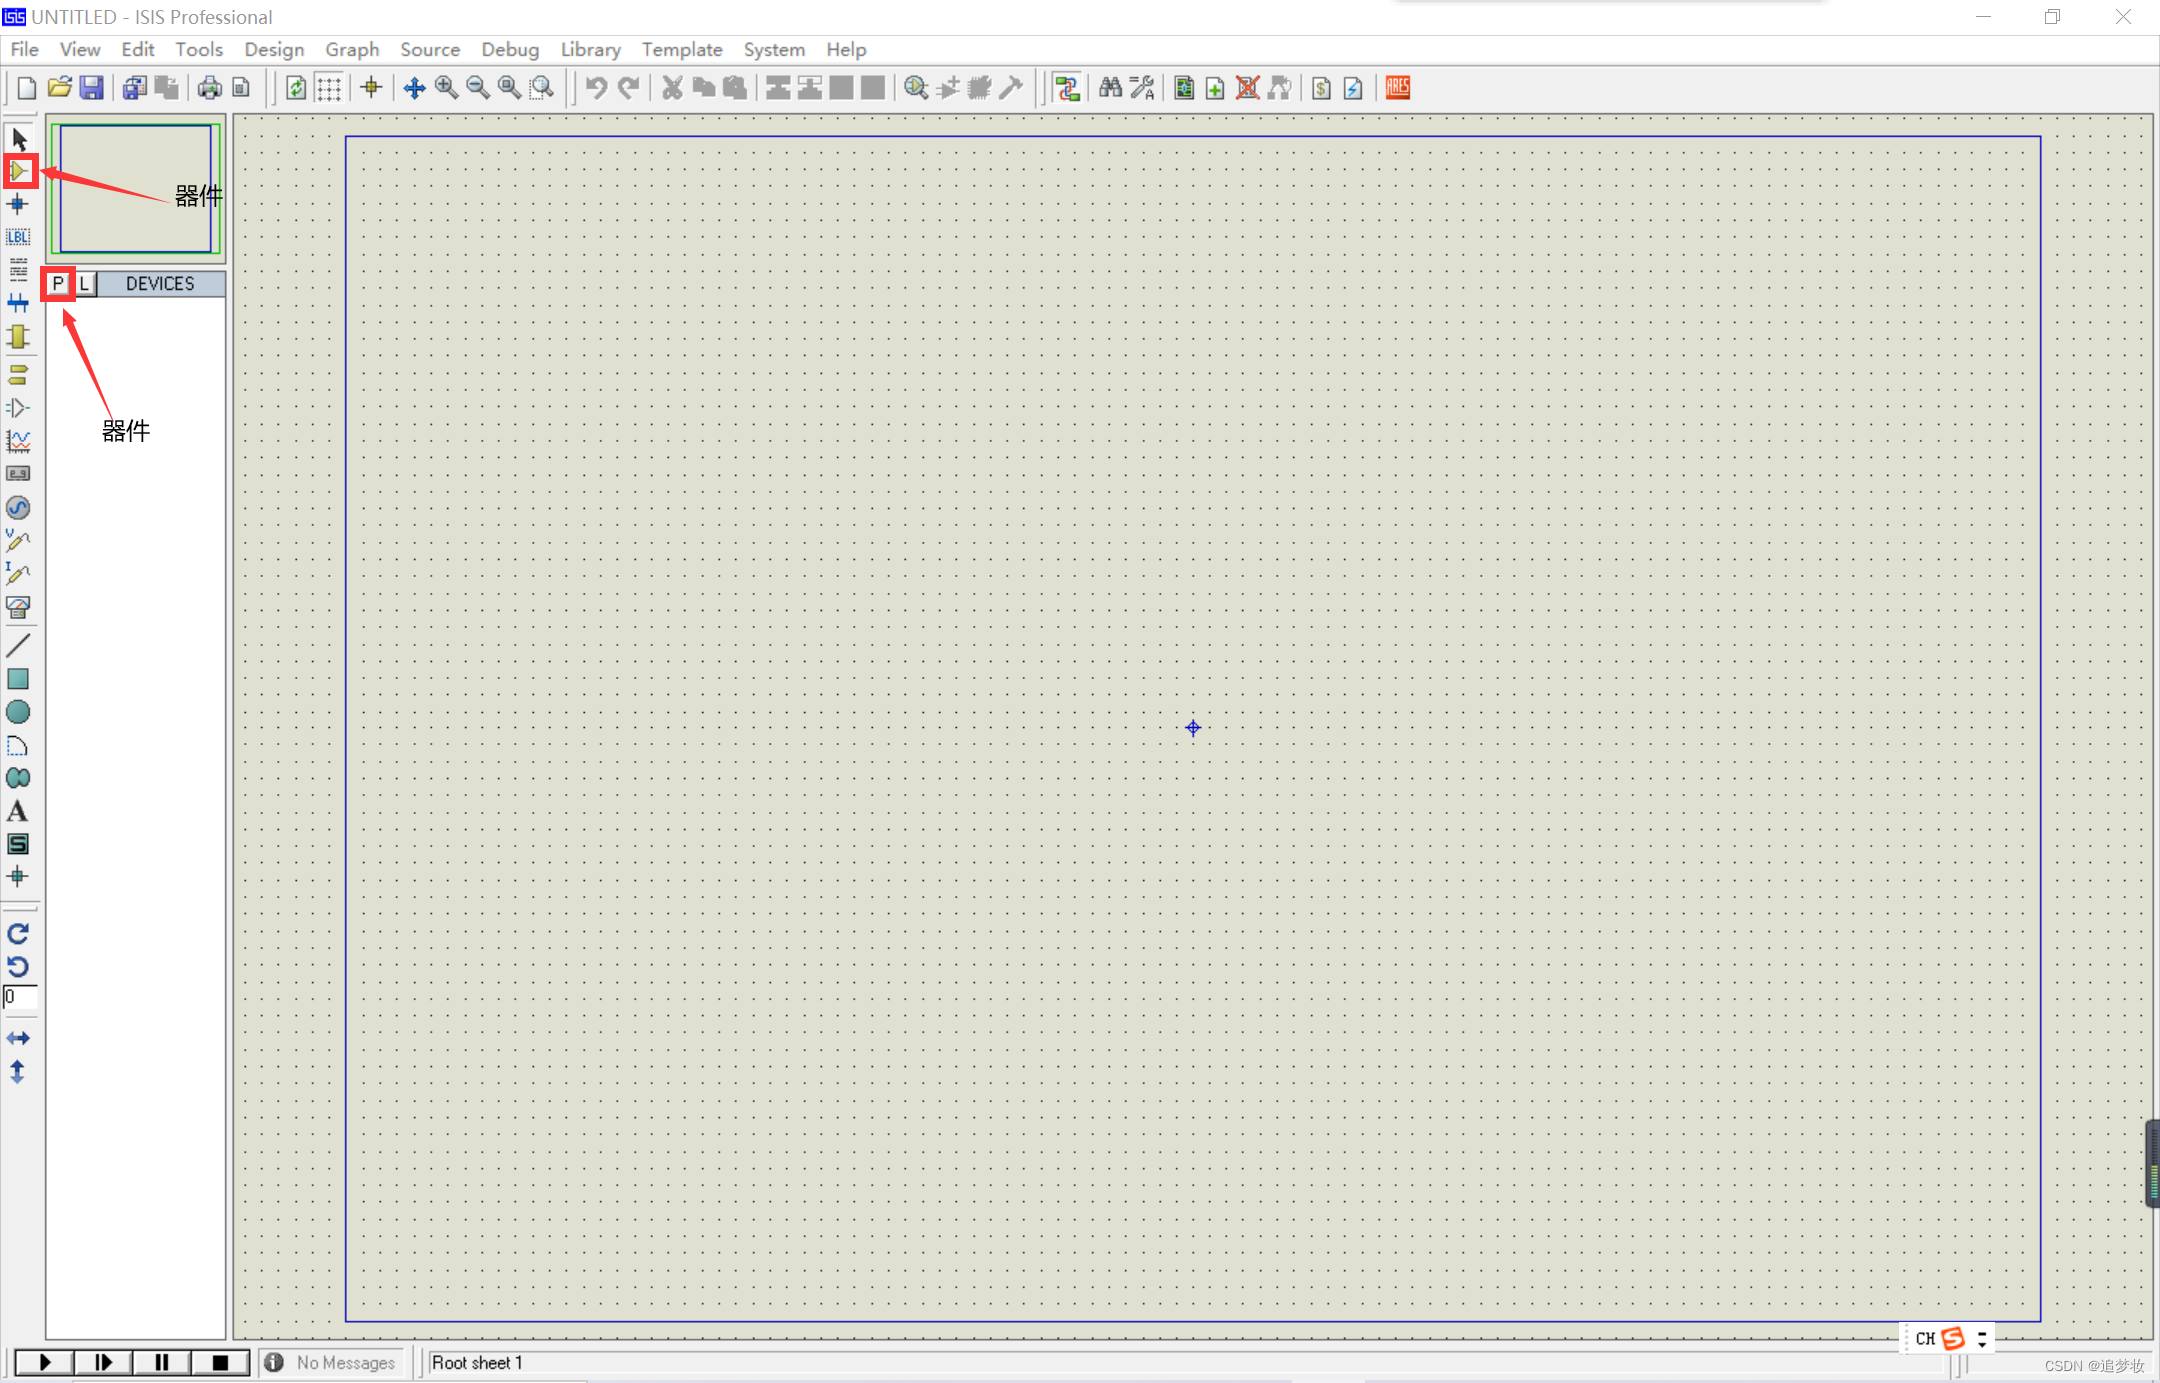
Task: Click the L library button
Action: tap(85, 284)
